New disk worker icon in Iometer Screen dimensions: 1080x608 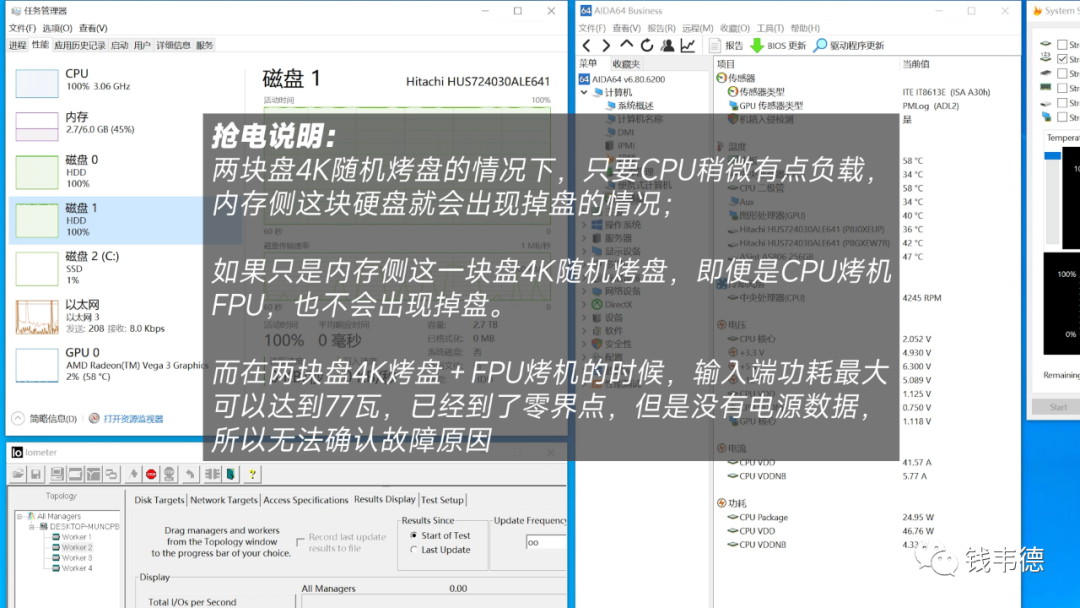(75, 474)
